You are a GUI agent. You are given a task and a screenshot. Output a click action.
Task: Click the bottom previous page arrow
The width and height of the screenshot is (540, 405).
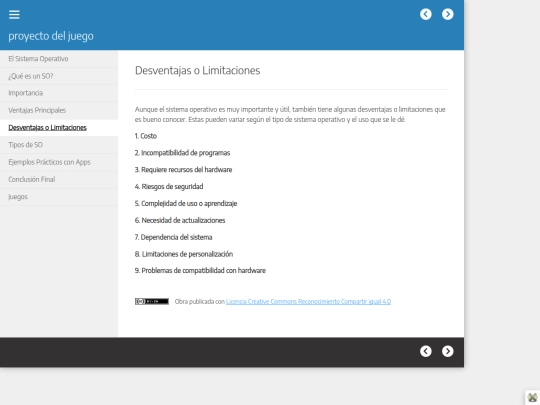point(426,351)
